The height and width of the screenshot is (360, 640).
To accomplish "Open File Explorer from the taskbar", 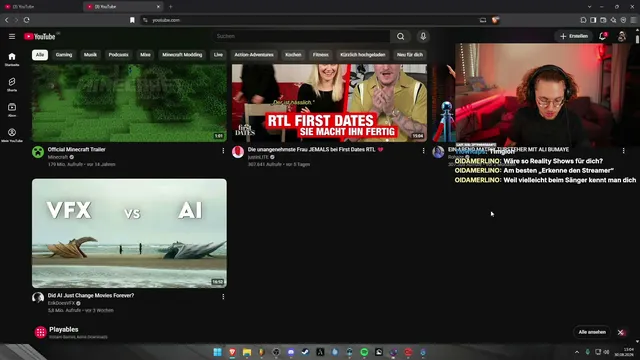I will [247, 352].
